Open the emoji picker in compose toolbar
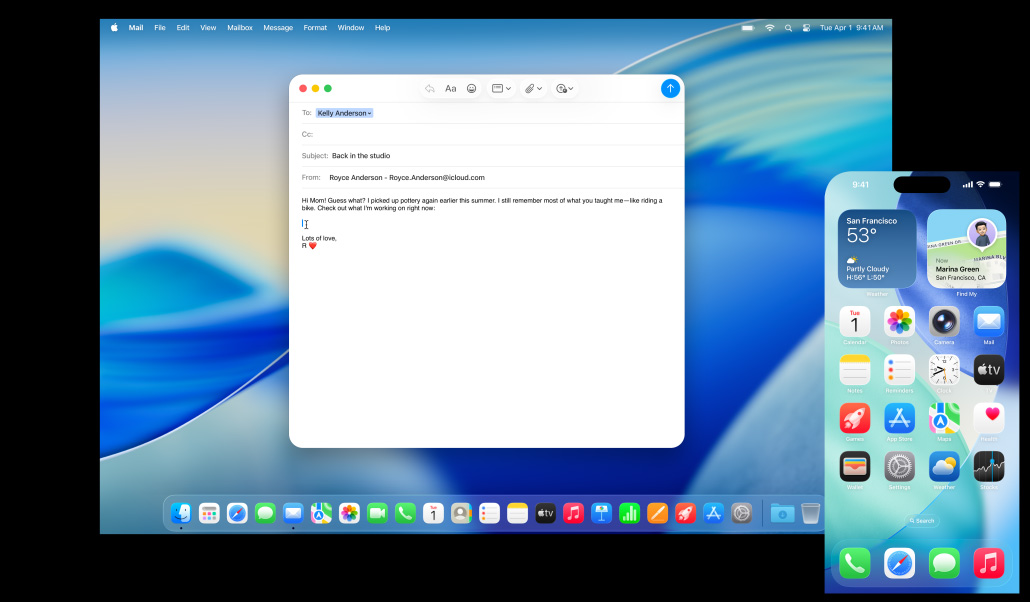 472,89
